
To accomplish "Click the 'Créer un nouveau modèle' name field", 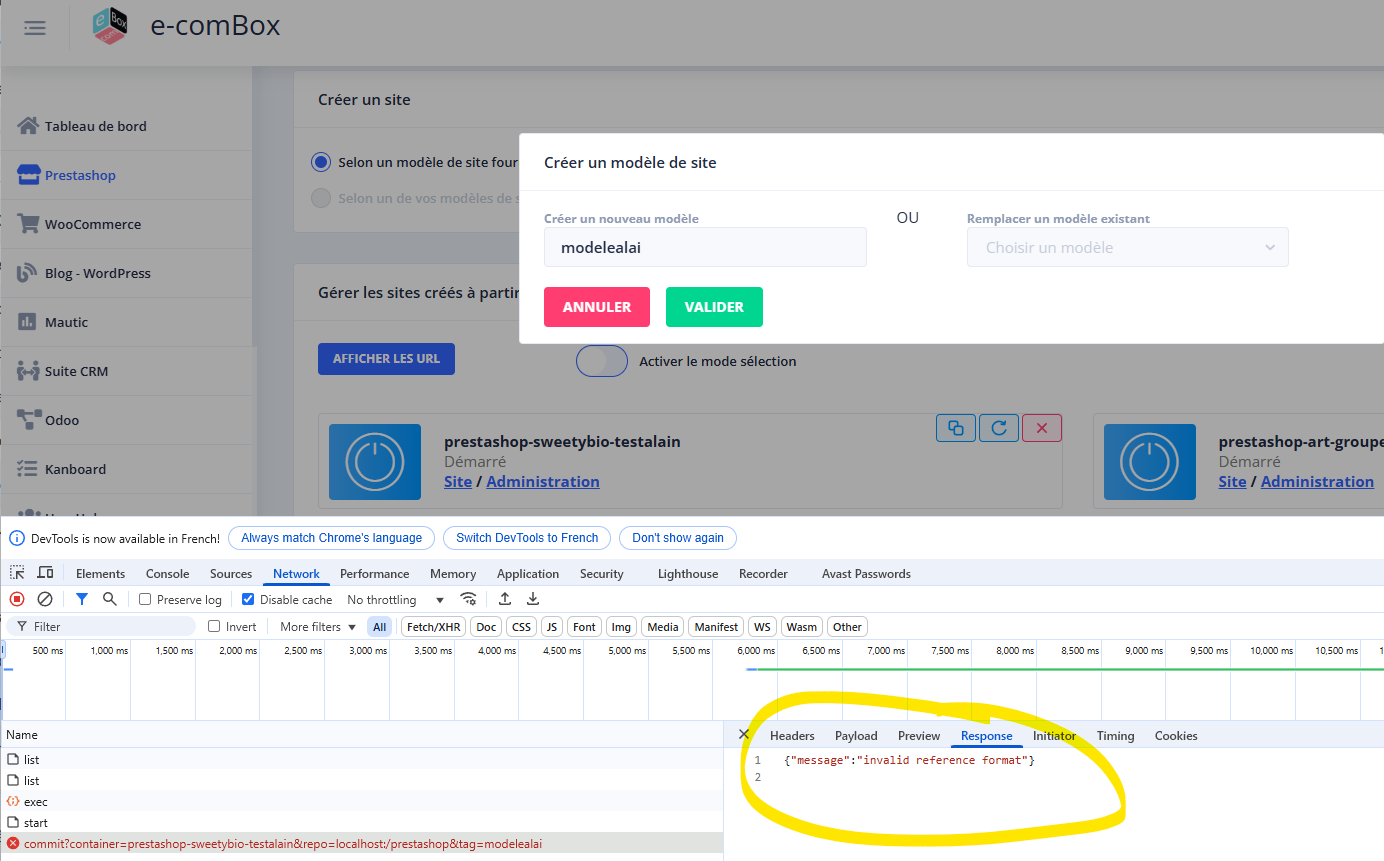I will pyautogui.click(x=705, y=247).
